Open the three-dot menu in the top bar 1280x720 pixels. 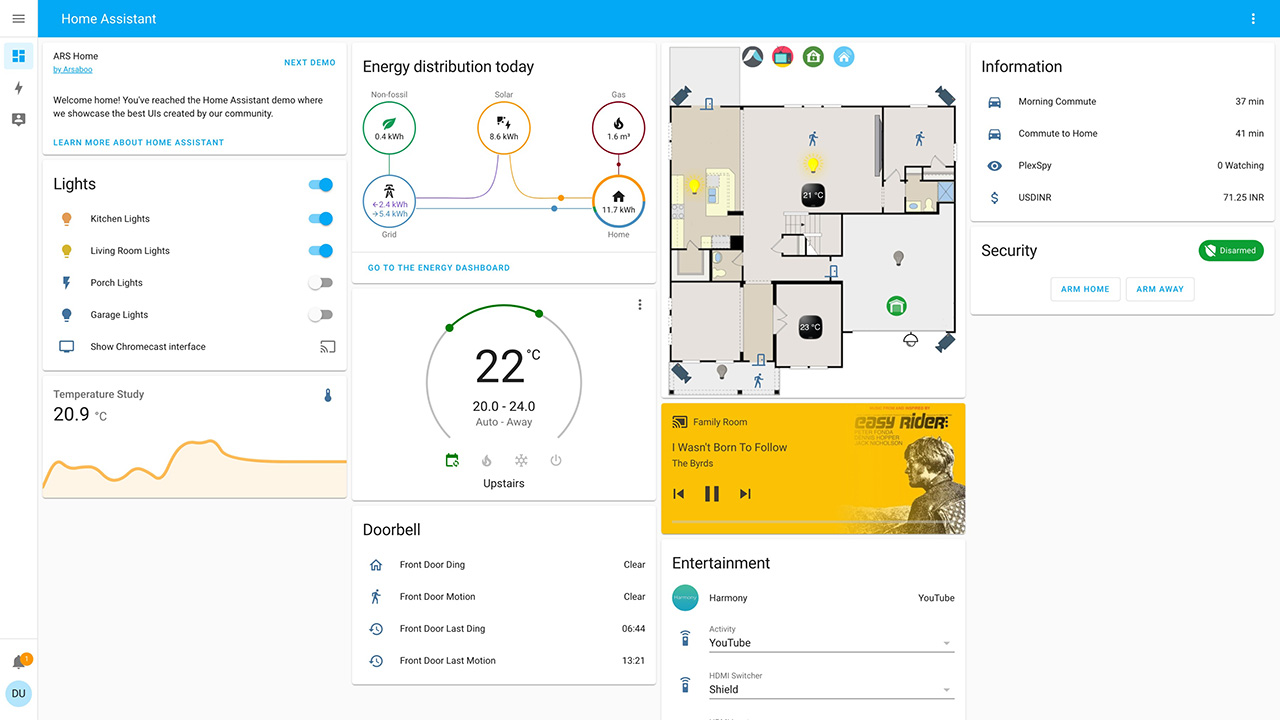click(x=1253, y=18)
